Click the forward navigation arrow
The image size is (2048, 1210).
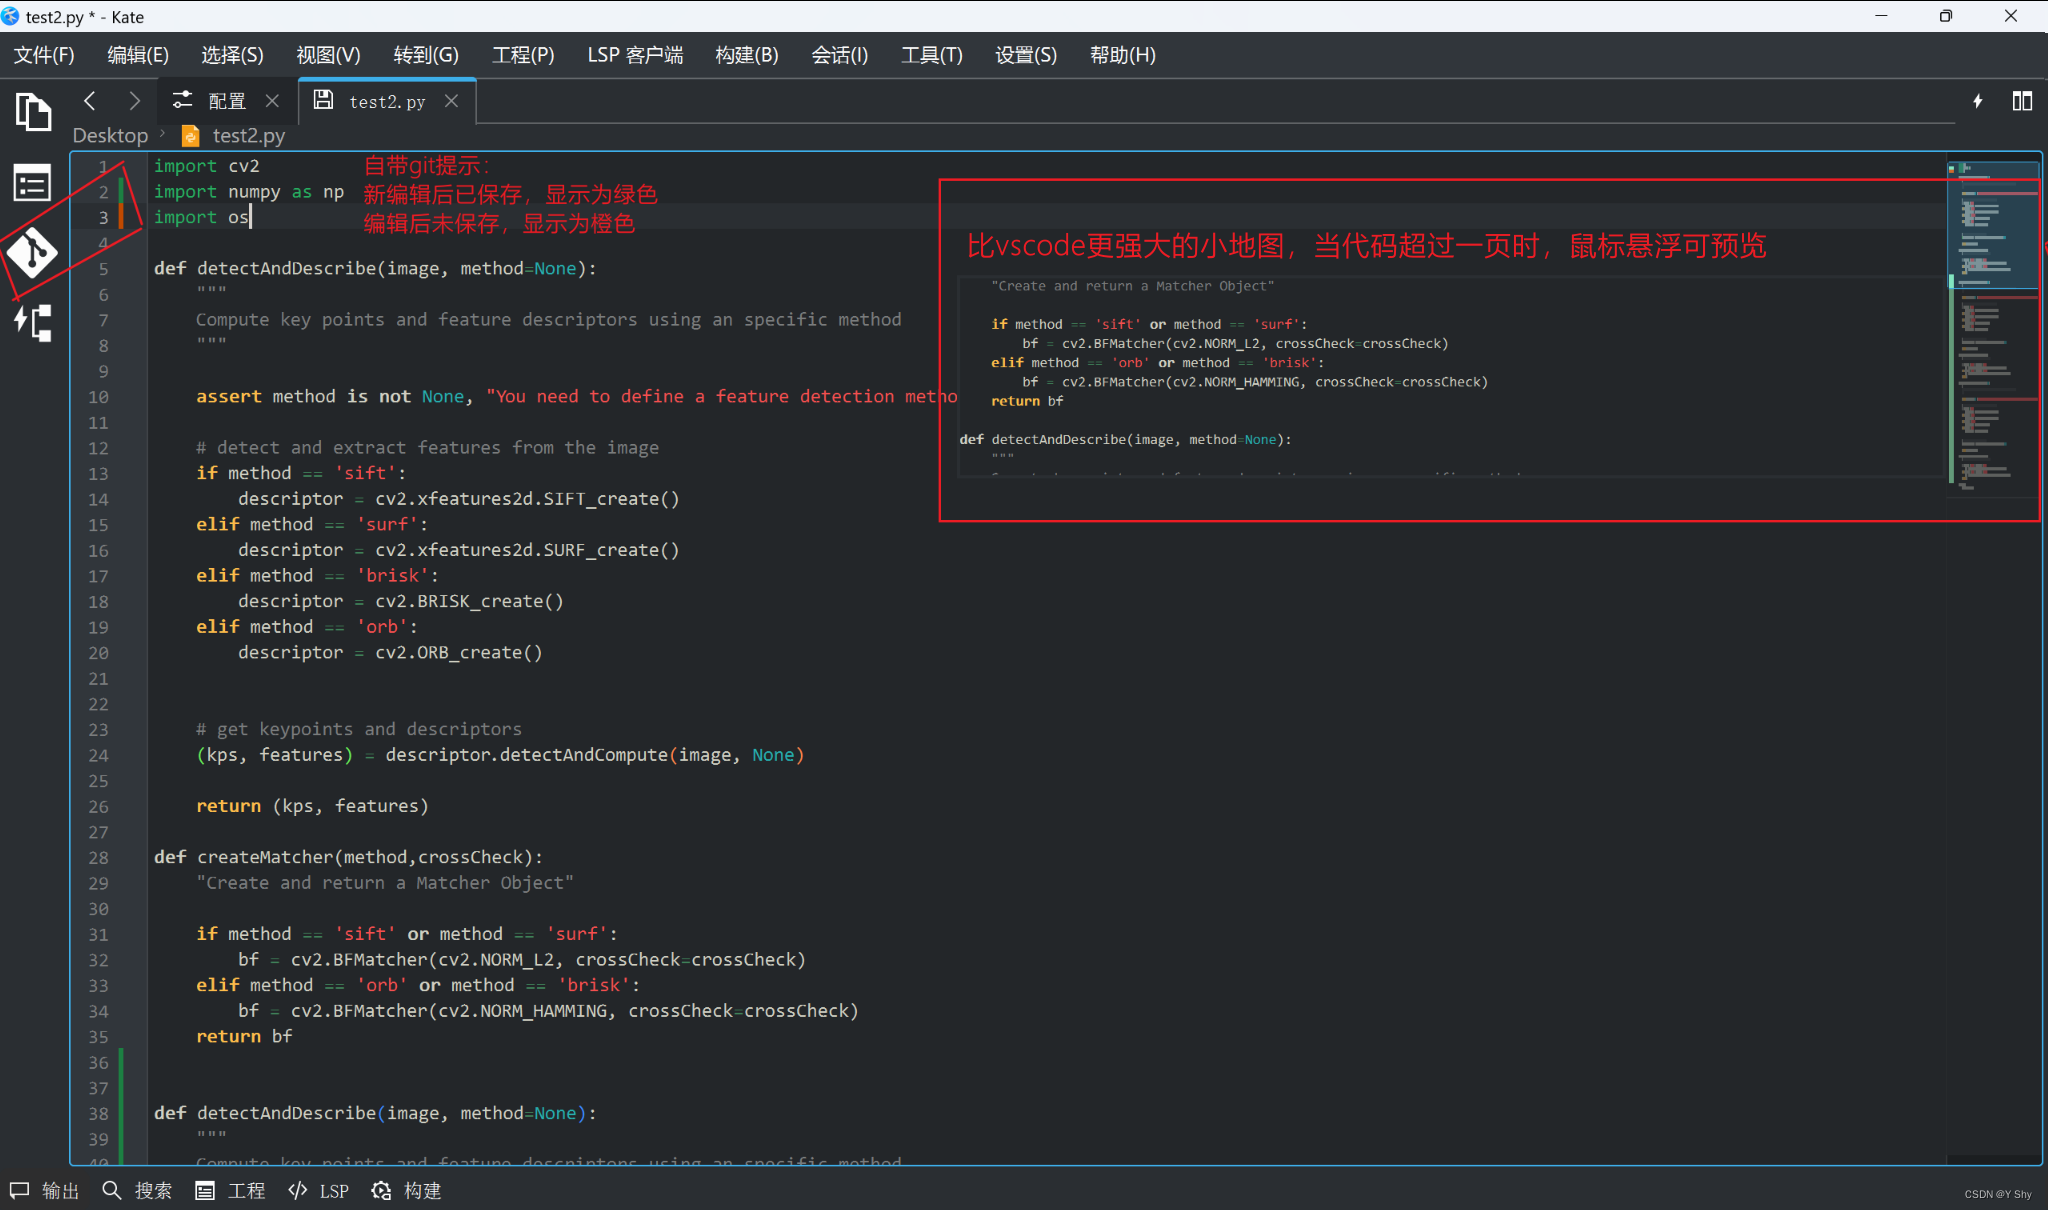(134, 101)
